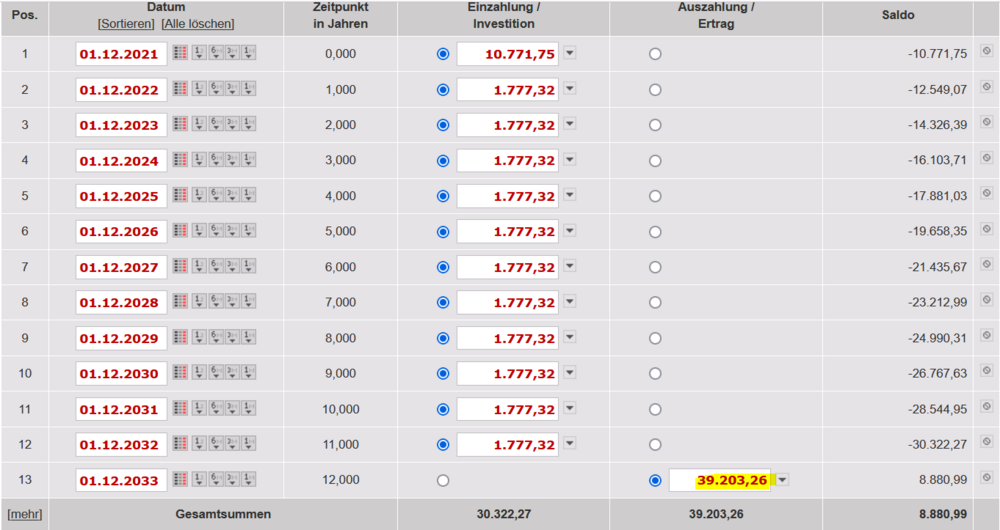This screenshot has height=530, width=1000.
Task: Click the Gesamtsummen label
Action: (223, 514)
